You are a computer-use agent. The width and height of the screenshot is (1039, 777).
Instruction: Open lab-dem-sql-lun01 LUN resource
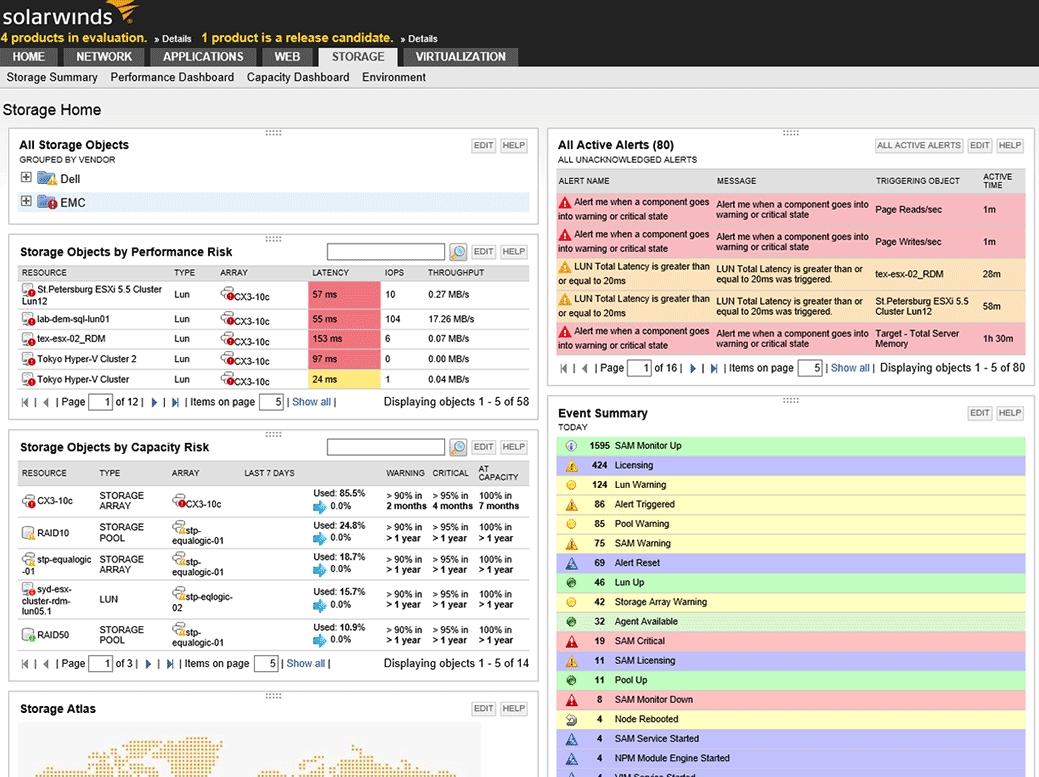click(73, 319)
